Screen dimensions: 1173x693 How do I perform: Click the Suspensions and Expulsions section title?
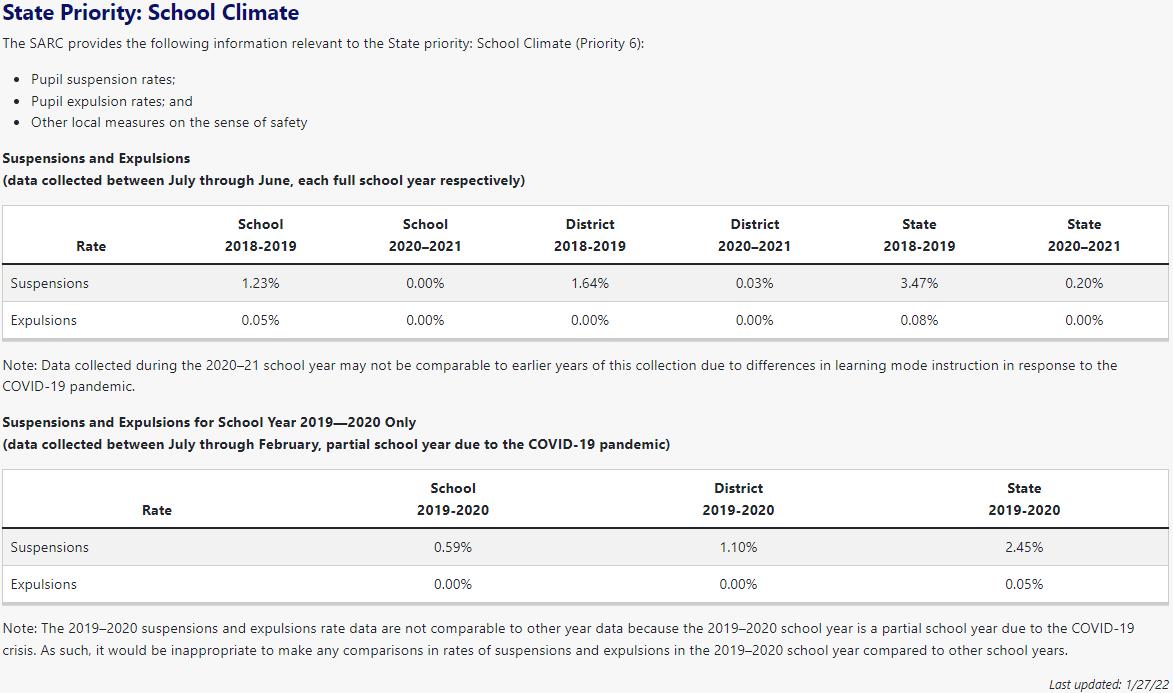(x=96, y=158)
